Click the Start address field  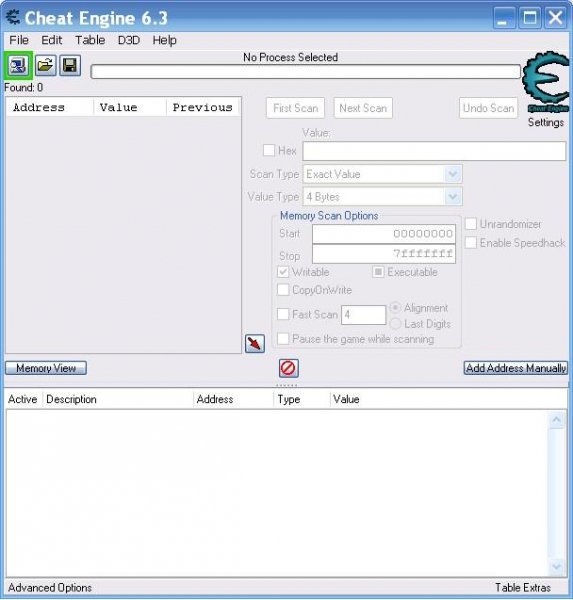[384, 234]
